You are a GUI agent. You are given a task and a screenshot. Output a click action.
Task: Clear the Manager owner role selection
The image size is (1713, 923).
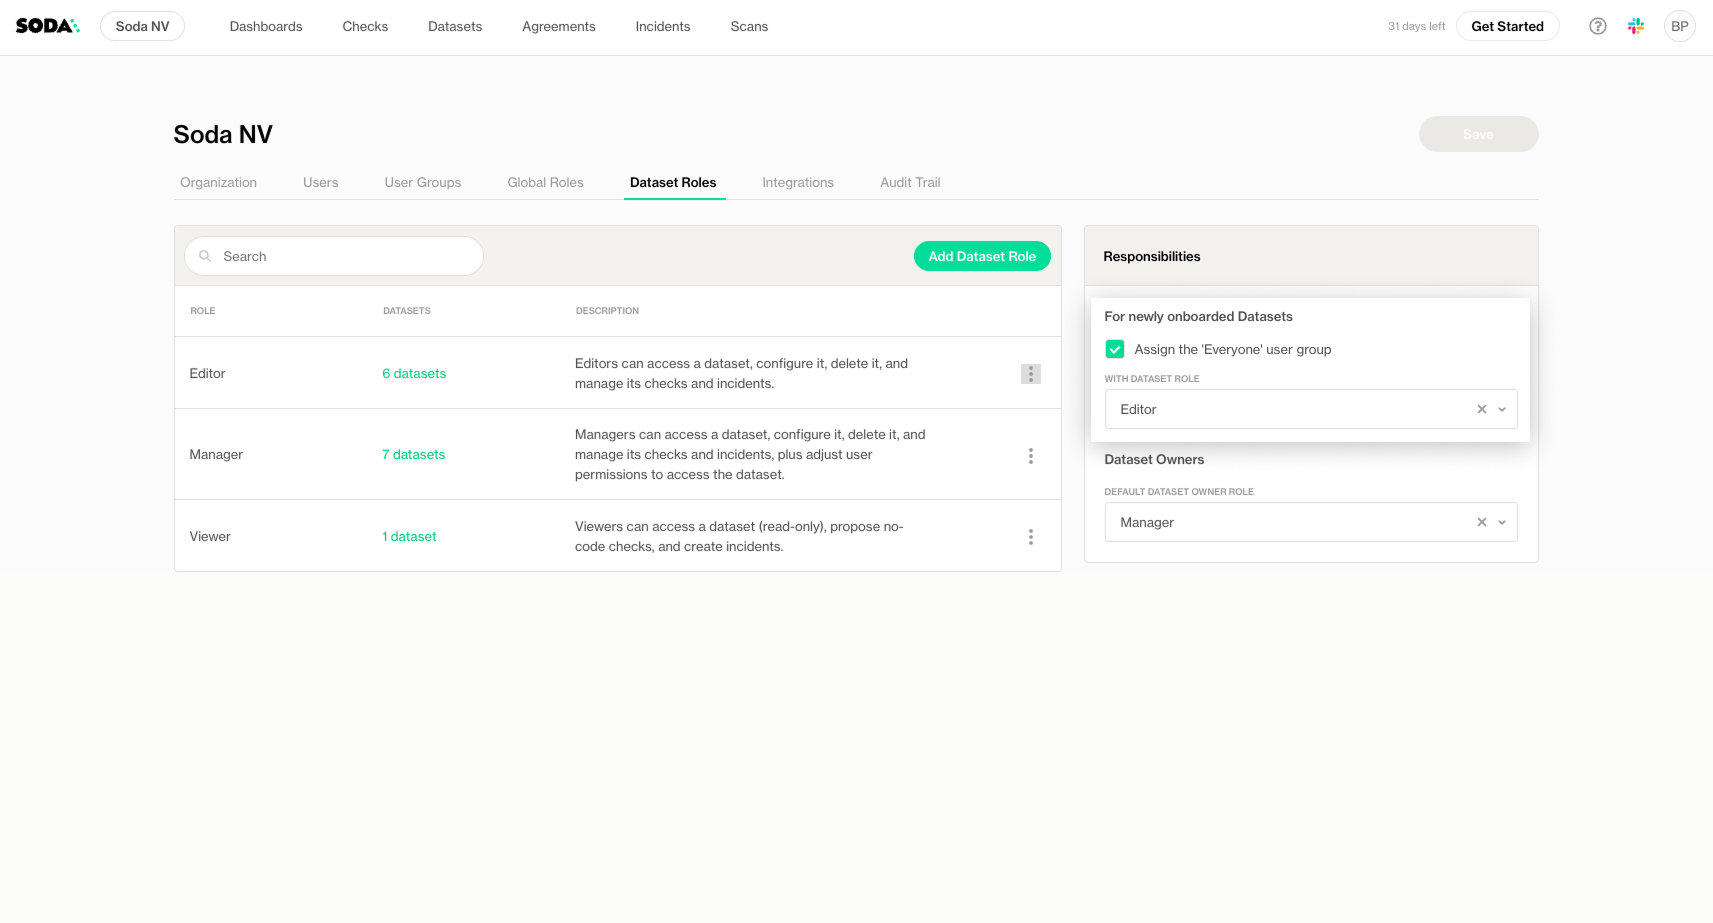pyautogui.click(x=1481, y=522)
